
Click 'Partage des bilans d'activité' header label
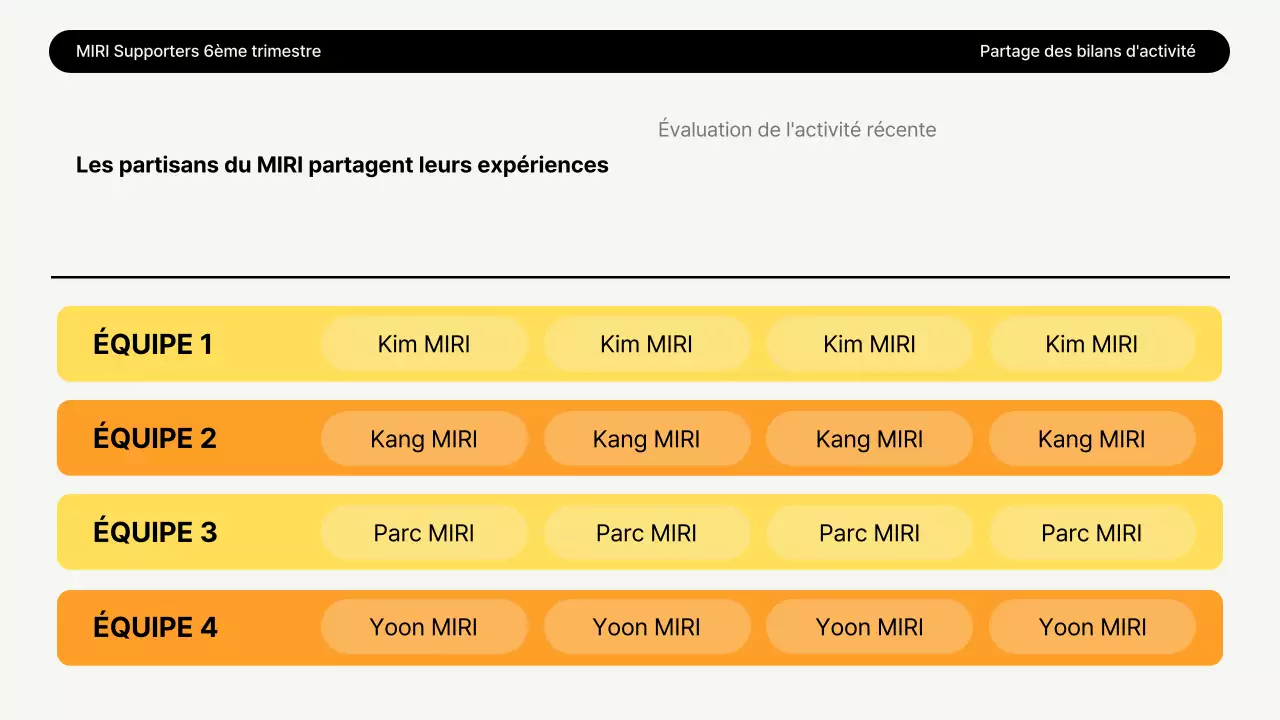click(x=1087, y=51)
